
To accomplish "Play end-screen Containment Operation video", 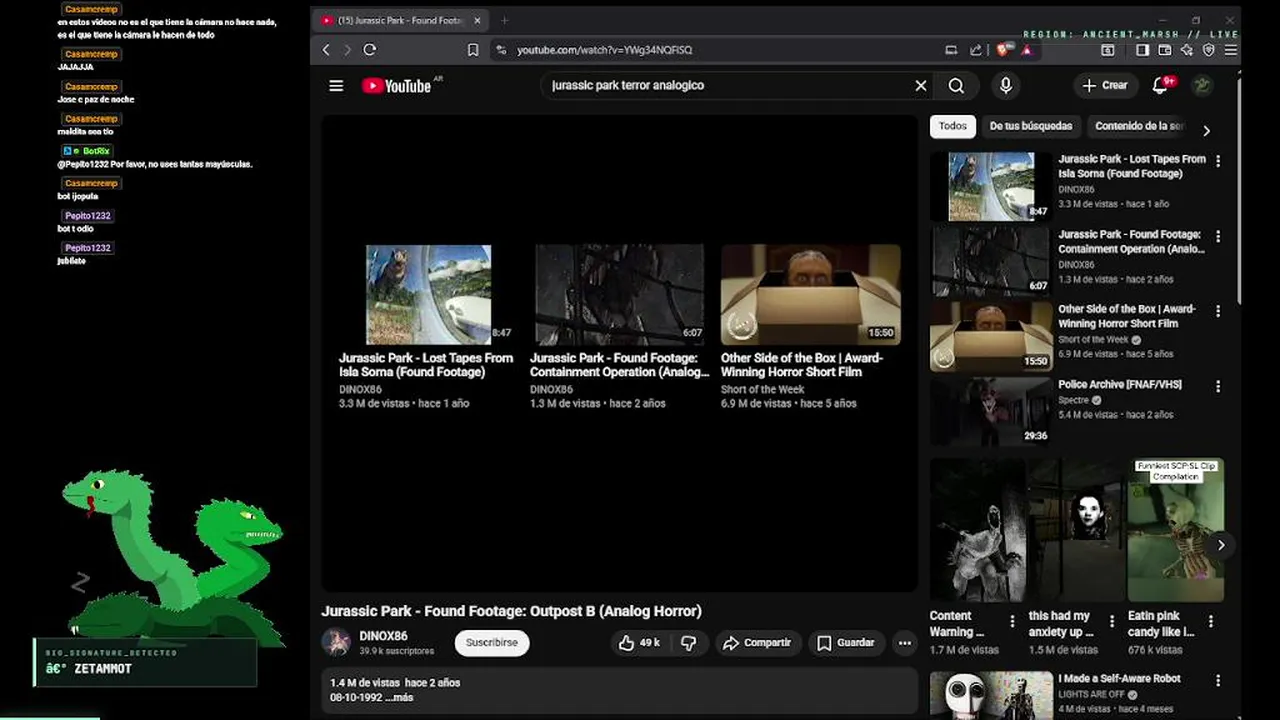I will [619, 295].
